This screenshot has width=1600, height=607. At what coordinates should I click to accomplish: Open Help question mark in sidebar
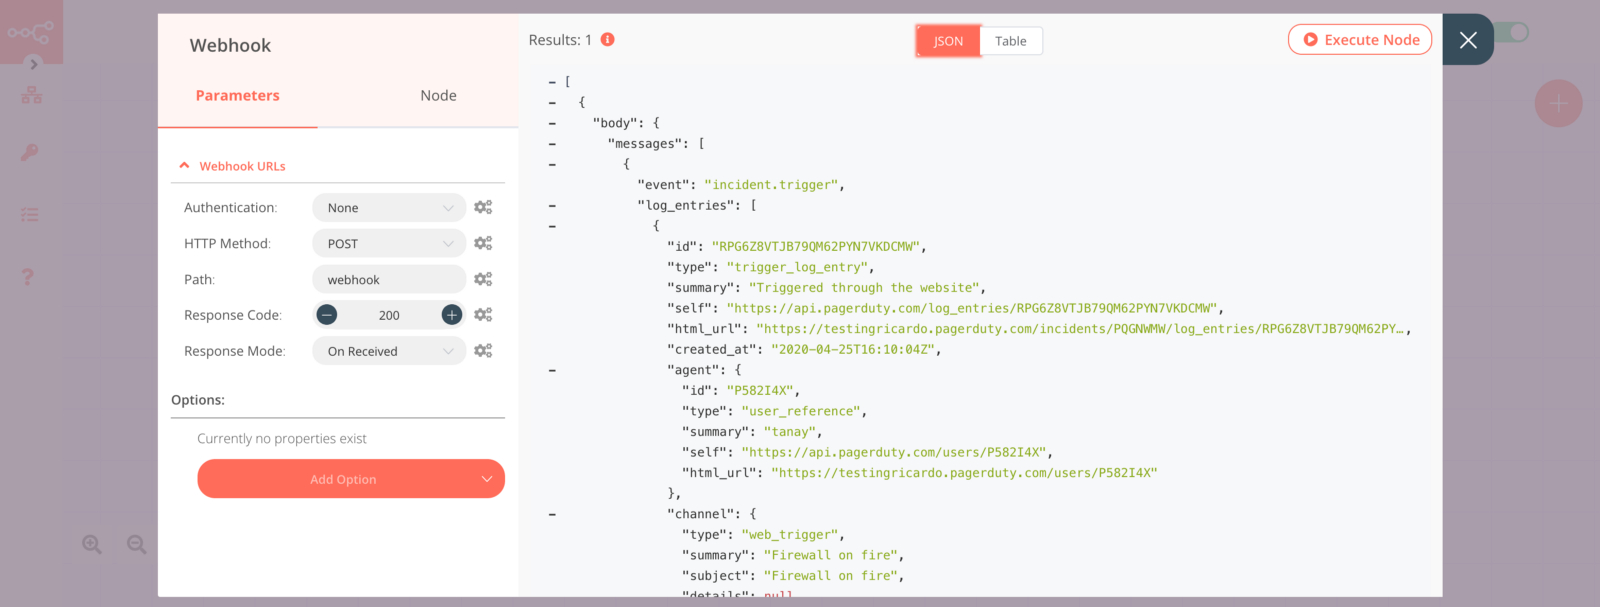(x=28, y=276)
